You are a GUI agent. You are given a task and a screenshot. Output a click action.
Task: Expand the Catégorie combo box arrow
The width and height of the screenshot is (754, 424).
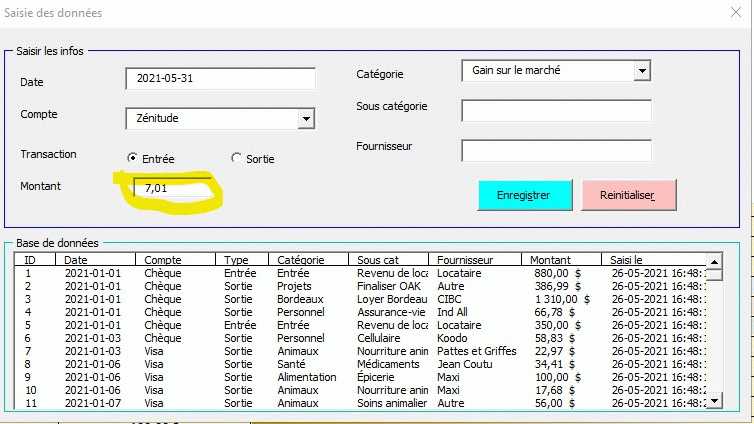point(642,71)
